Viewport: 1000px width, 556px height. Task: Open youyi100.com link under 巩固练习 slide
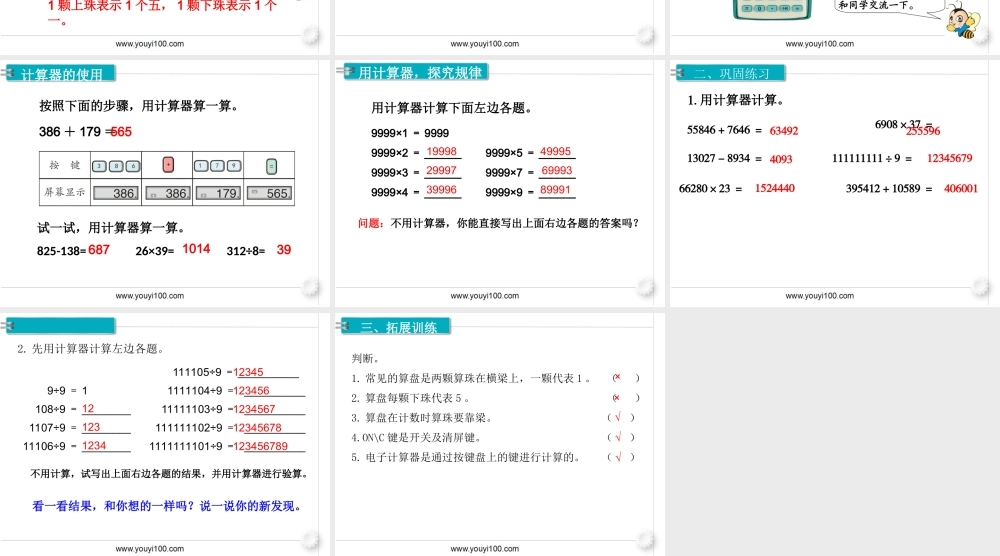click(820, 296)
